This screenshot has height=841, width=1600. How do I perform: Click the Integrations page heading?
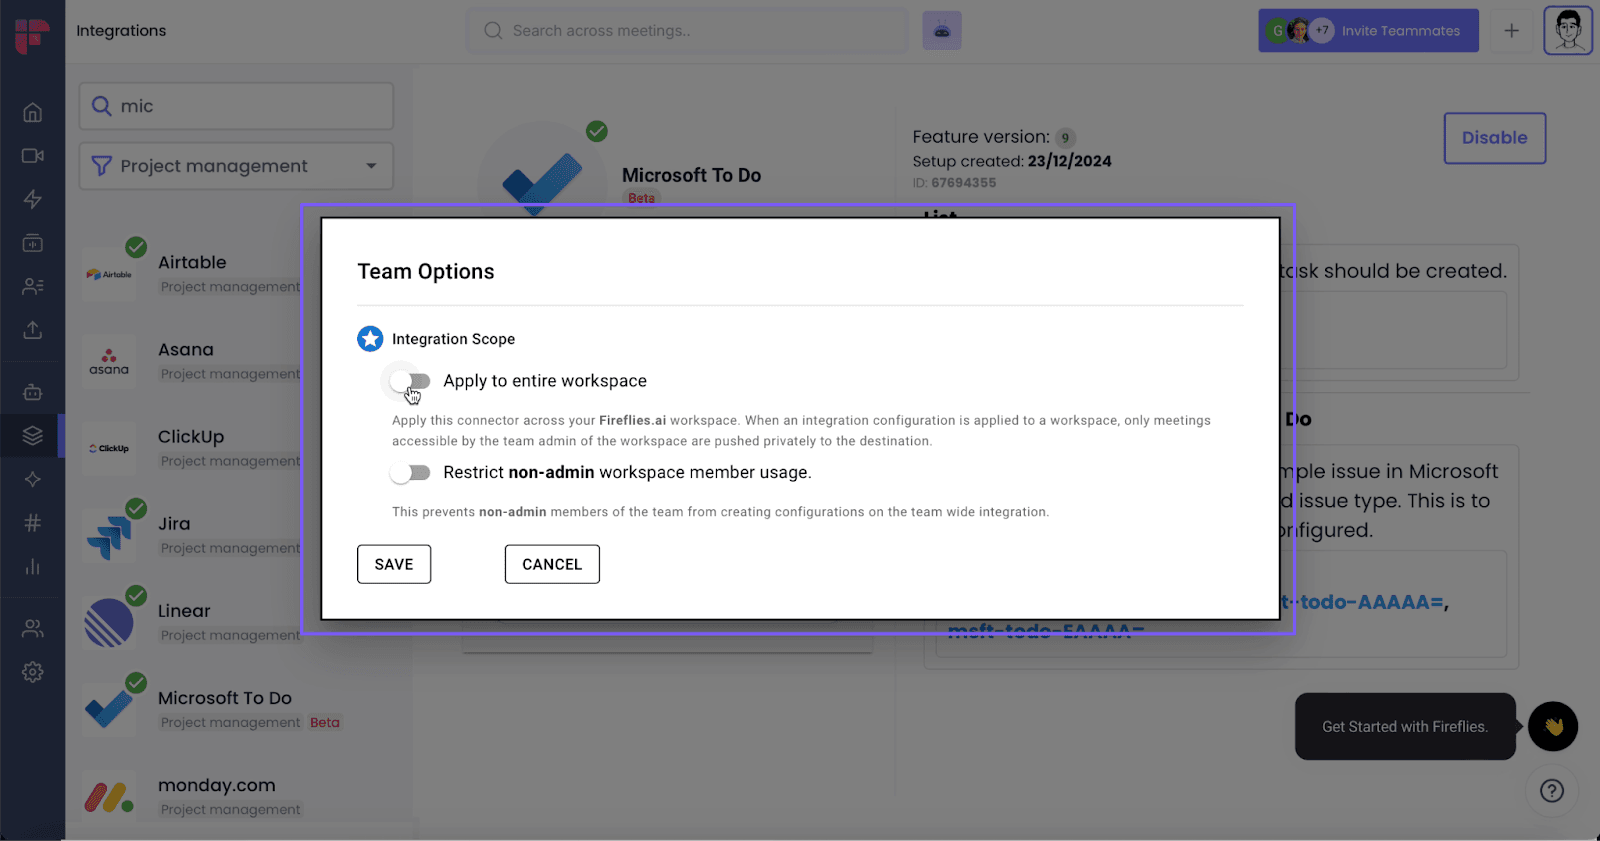121,31
